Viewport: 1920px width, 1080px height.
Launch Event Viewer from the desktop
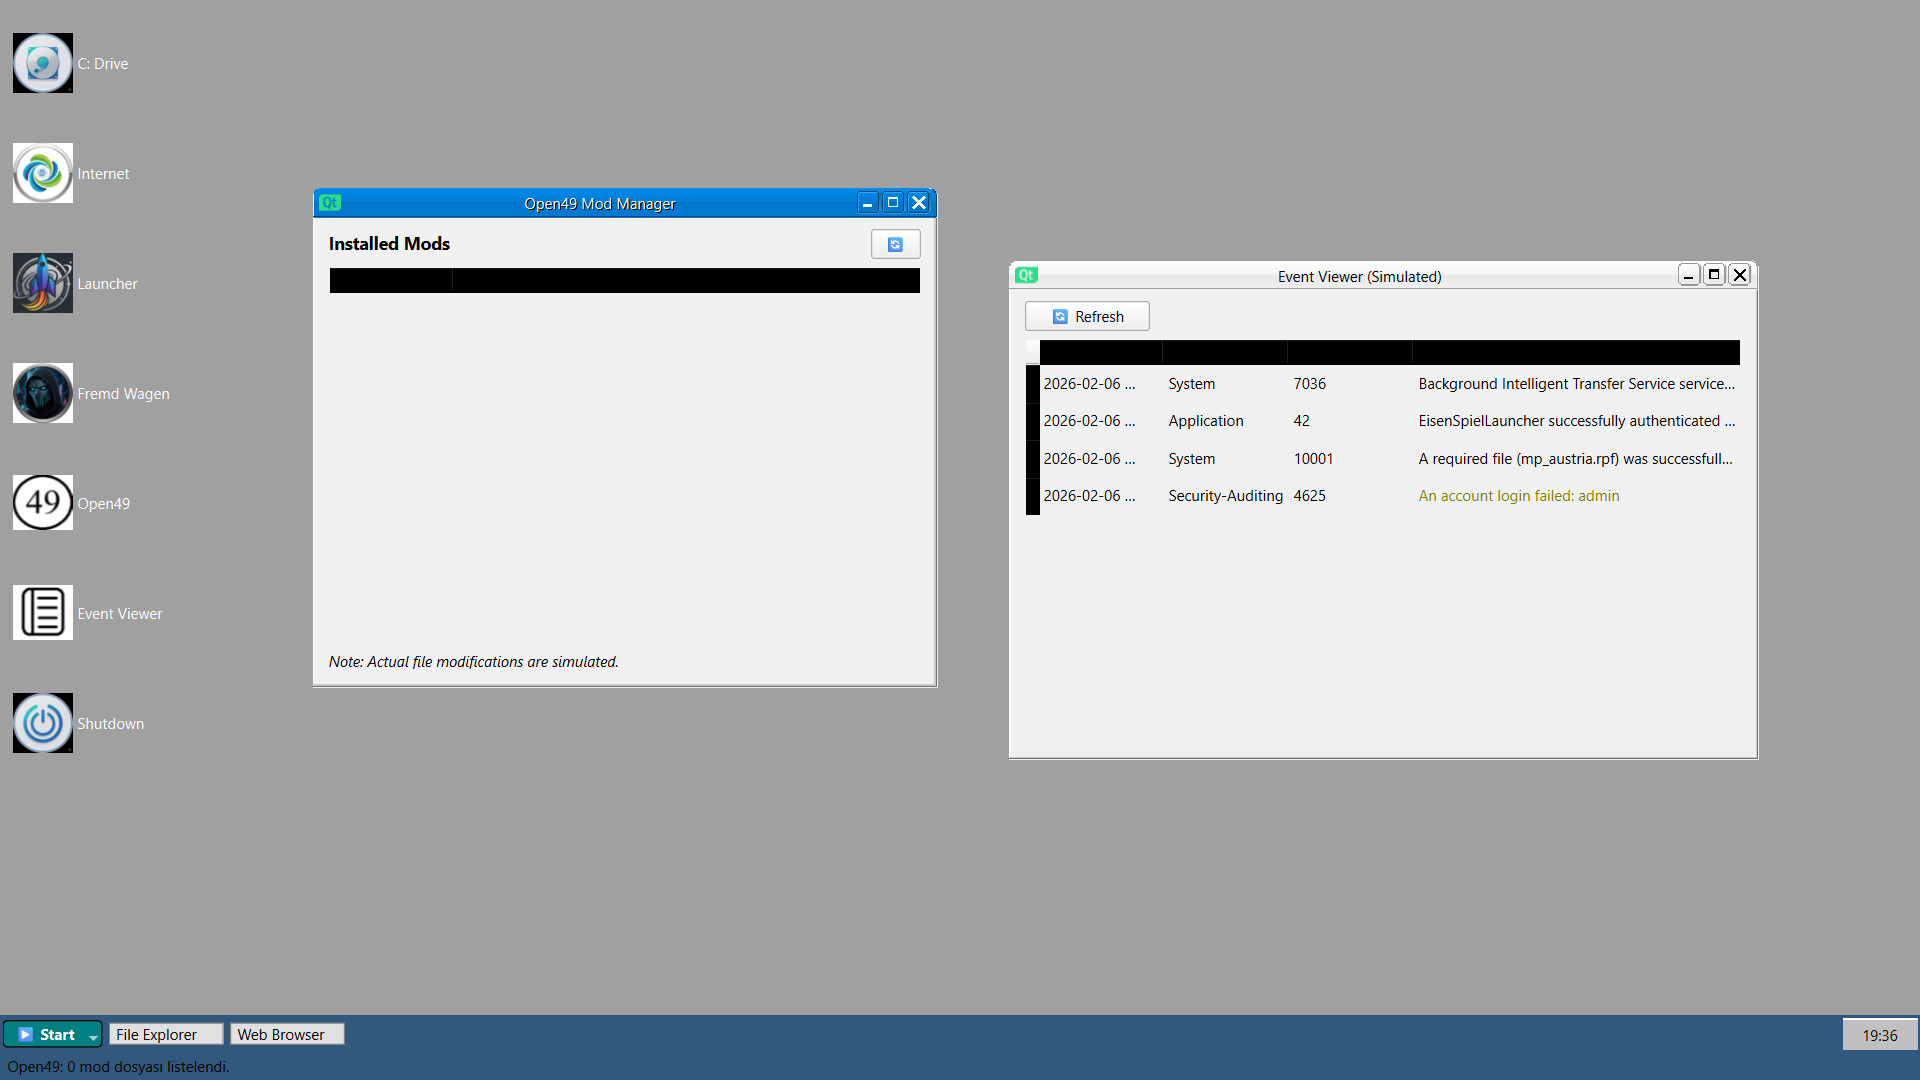click(42, 612)
